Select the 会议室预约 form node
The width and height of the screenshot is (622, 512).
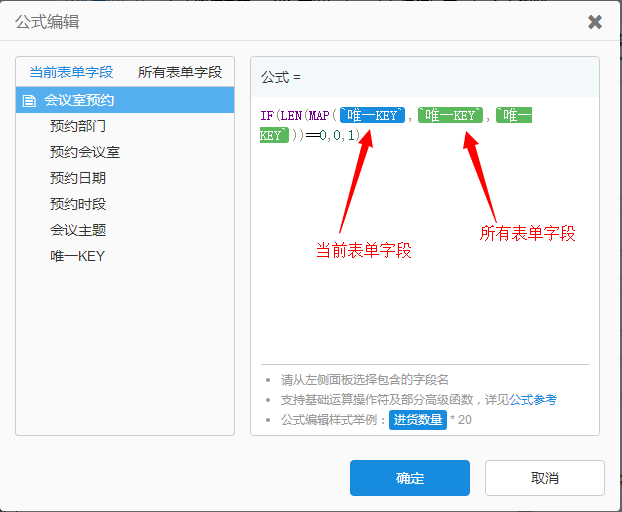(x=79, y=100)
